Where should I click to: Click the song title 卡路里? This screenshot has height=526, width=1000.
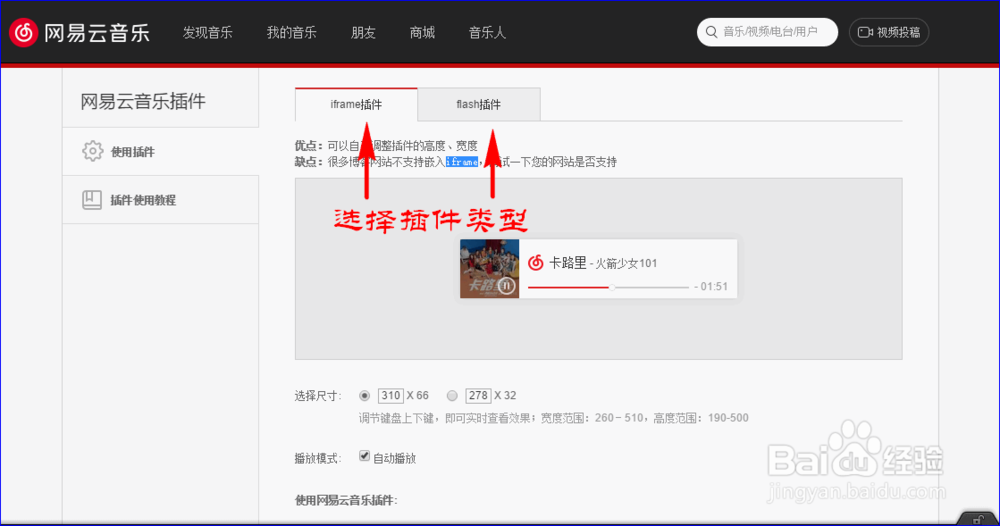(x=568, y=263)
